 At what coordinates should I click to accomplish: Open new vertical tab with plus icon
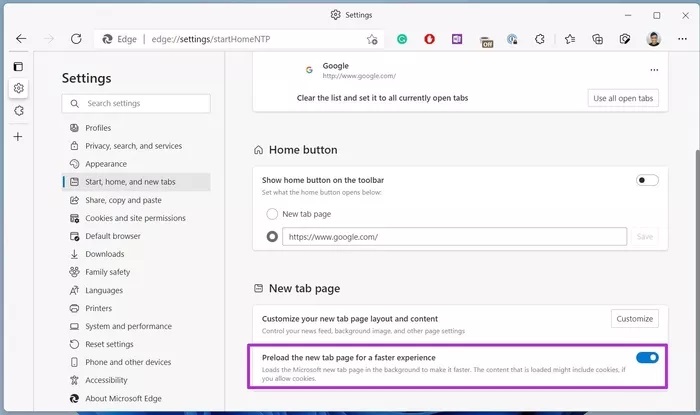pyautogui.click(x=18, y=136)
